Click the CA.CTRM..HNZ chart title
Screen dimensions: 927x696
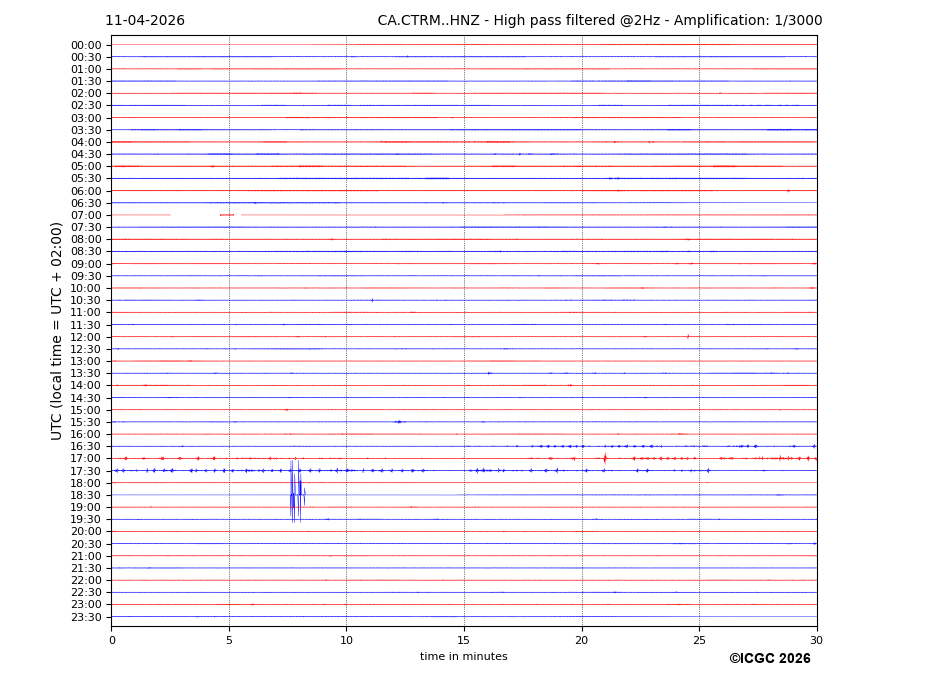(599, 21)
